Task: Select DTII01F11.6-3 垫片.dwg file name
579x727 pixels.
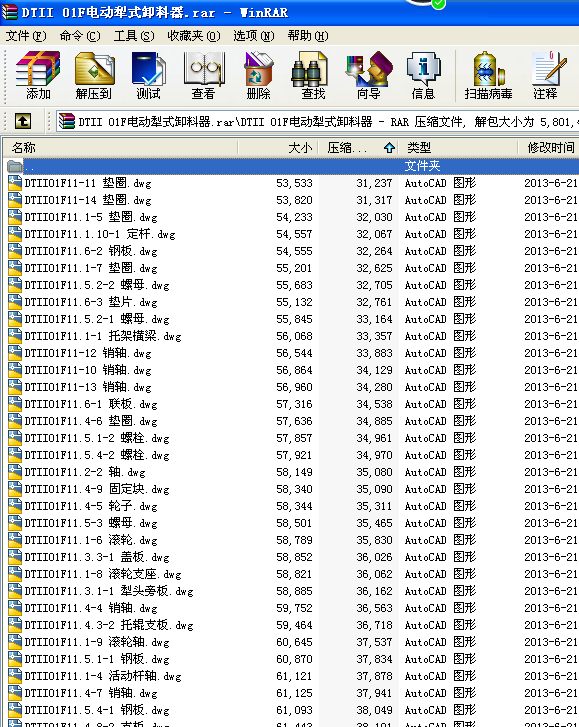Action: [x=91, y=302]
